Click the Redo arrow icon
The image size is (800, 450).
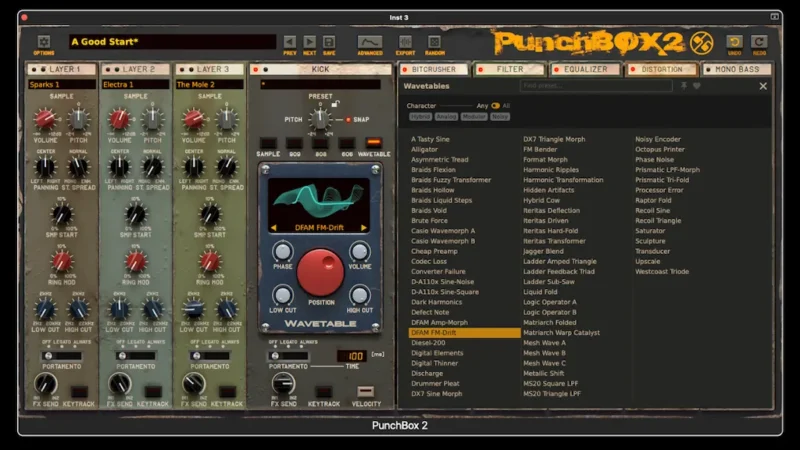coord(759,42)
